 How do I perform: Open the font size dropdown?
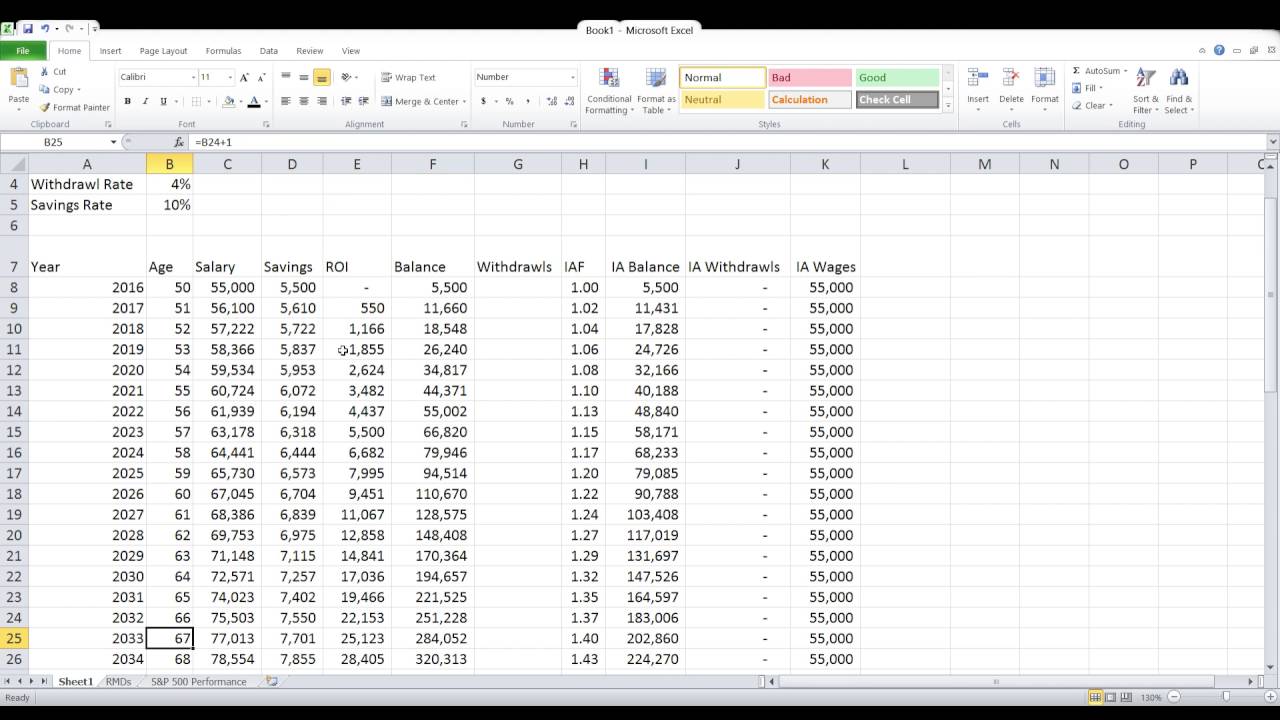pyautogui.click(x=230, y=77)
